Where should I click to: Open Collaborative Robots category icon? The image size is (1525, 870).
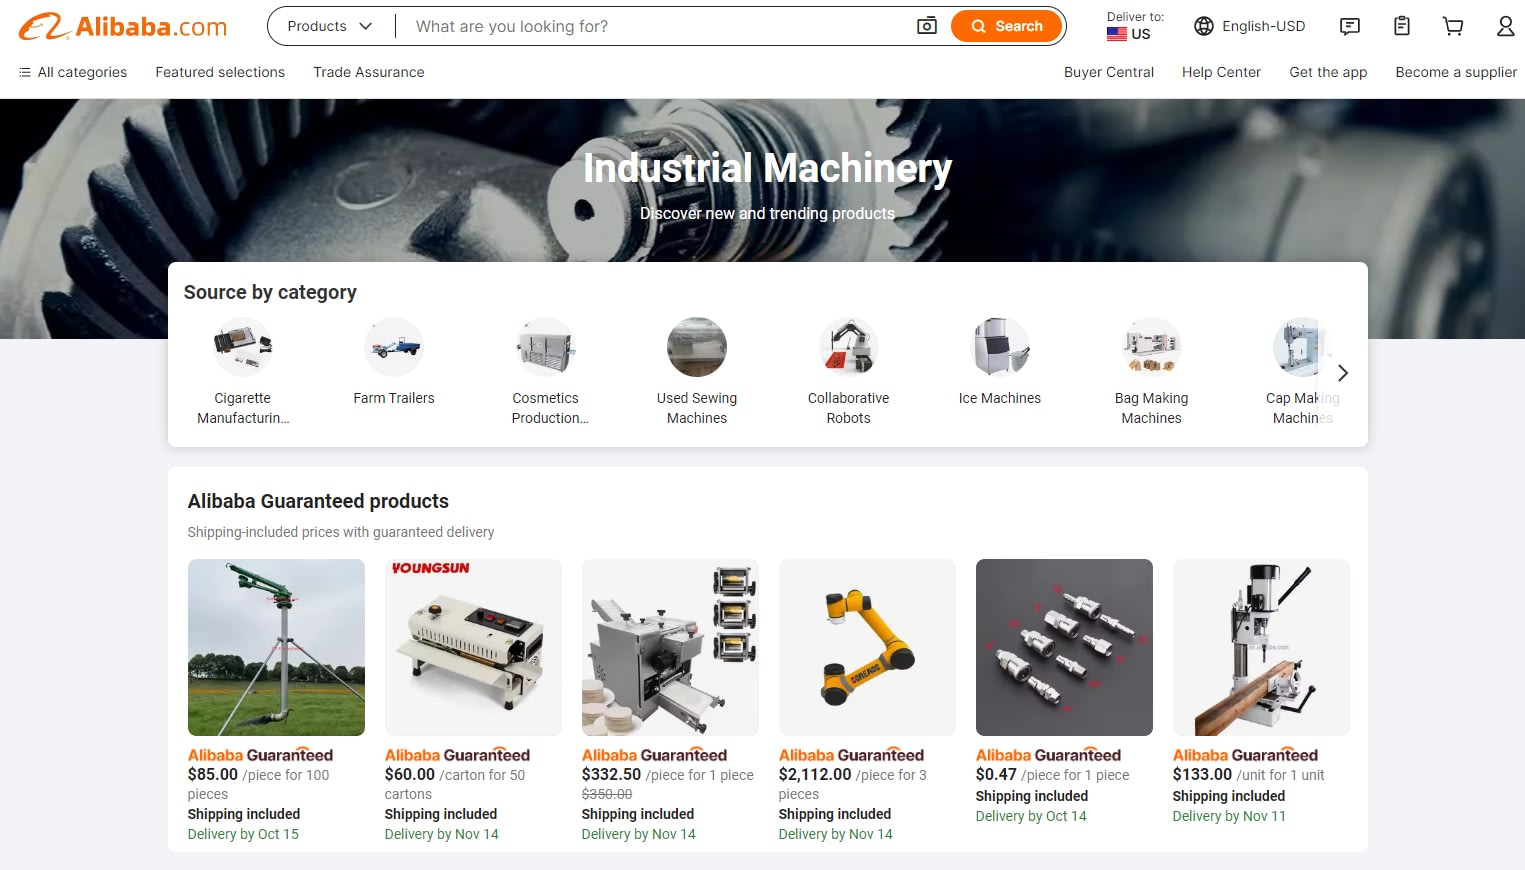849,347
